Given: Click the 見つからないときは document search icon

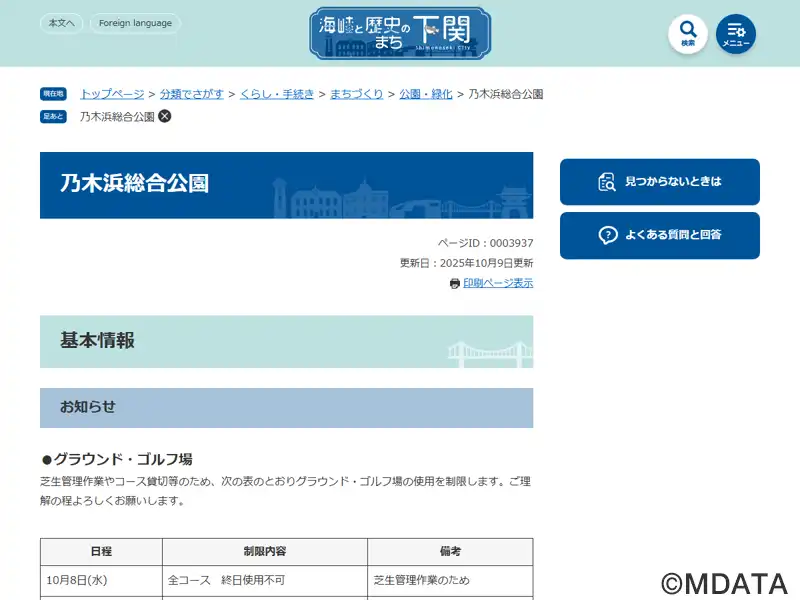Looking at the screenshot, I should pyautogui.click(x=607, y=182).
